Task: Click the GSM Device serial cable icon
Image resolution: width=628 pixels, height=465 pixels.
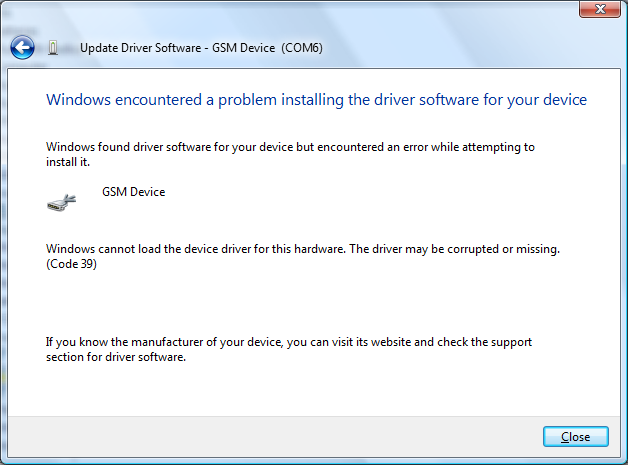Action: [x=62, y=202]
